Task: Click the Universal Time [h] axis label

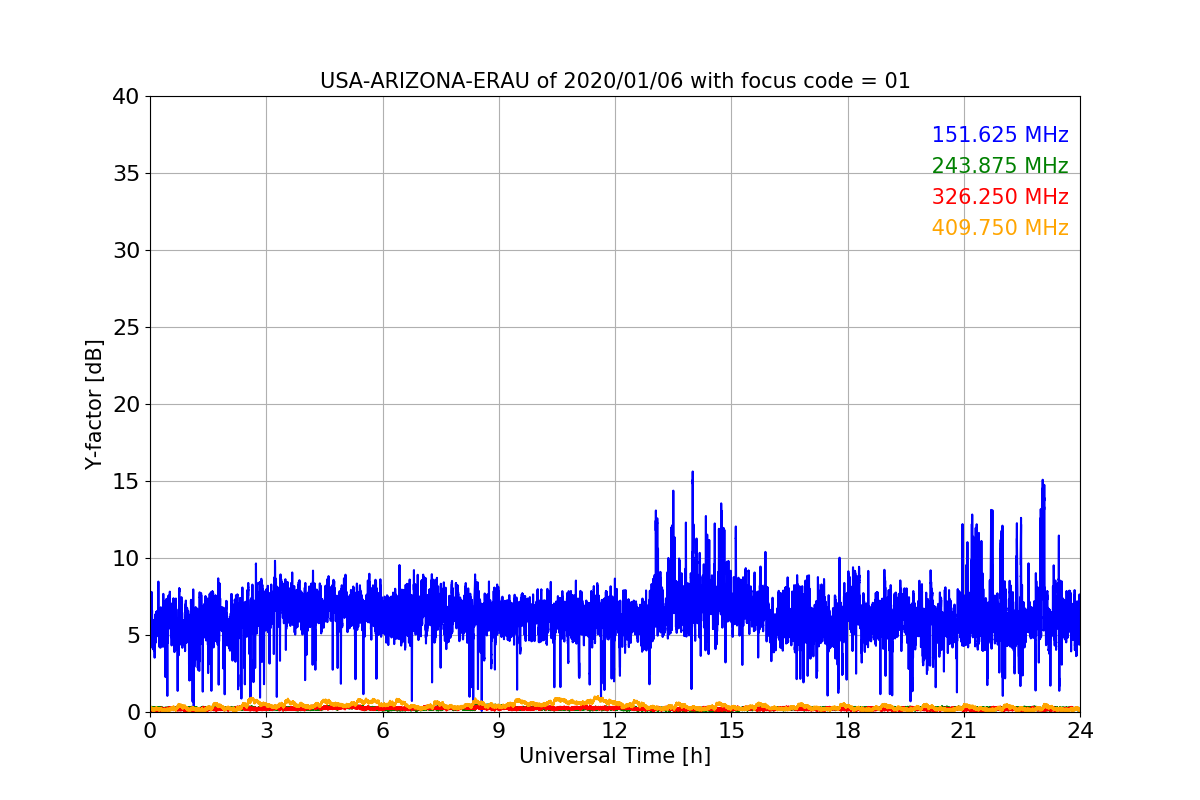Action: pos(615,756)
